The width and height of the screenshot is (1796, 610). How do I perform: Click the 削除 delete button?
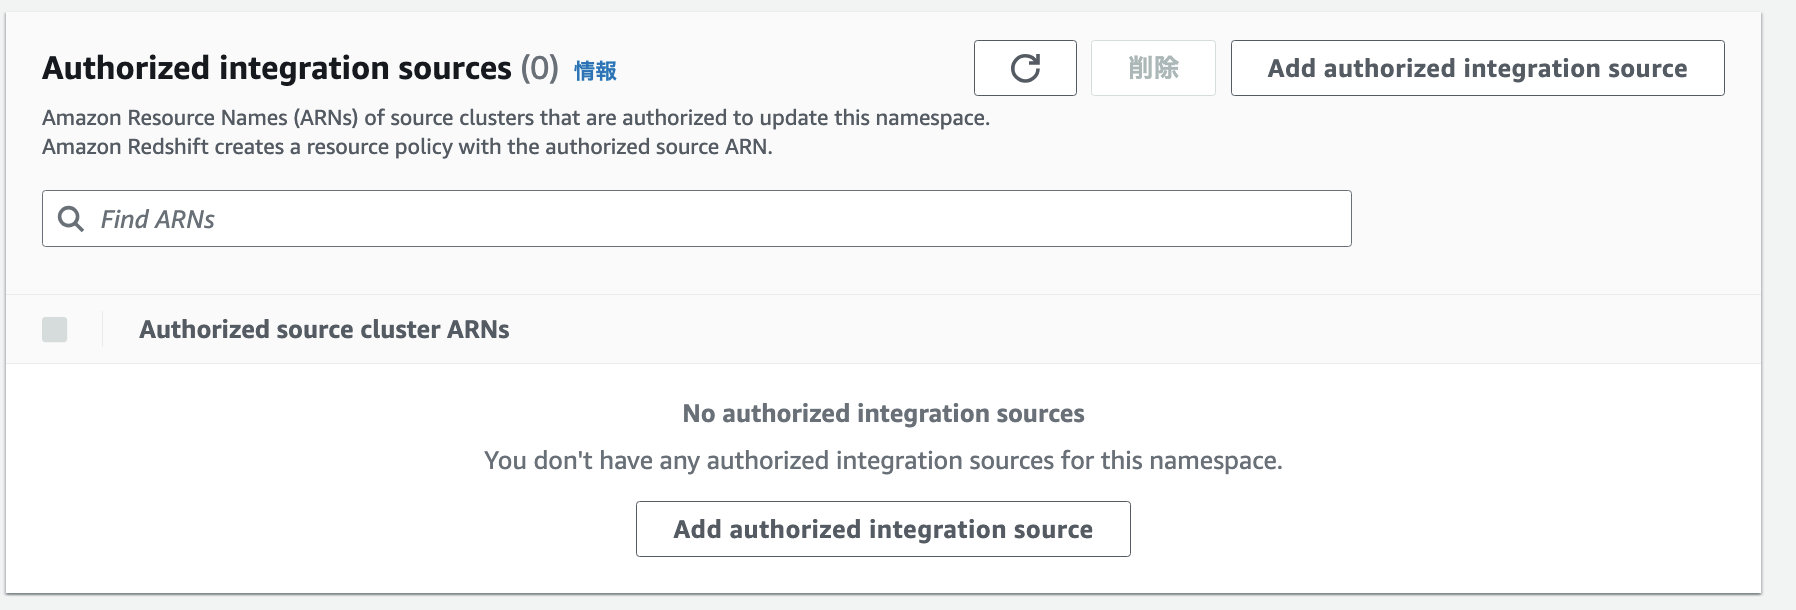pyautogui.click(x=1153, y=68)
